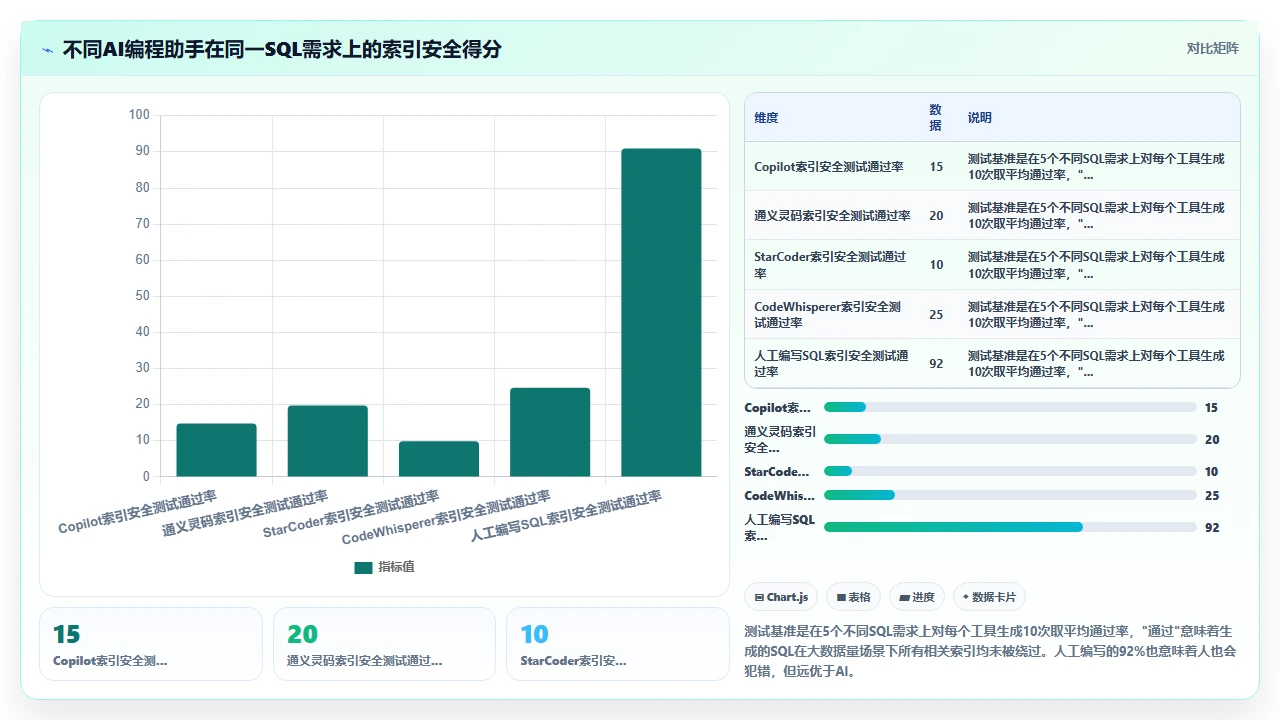Click progress value 25 beside CodeWhisperer bar

click(1212, 496)
